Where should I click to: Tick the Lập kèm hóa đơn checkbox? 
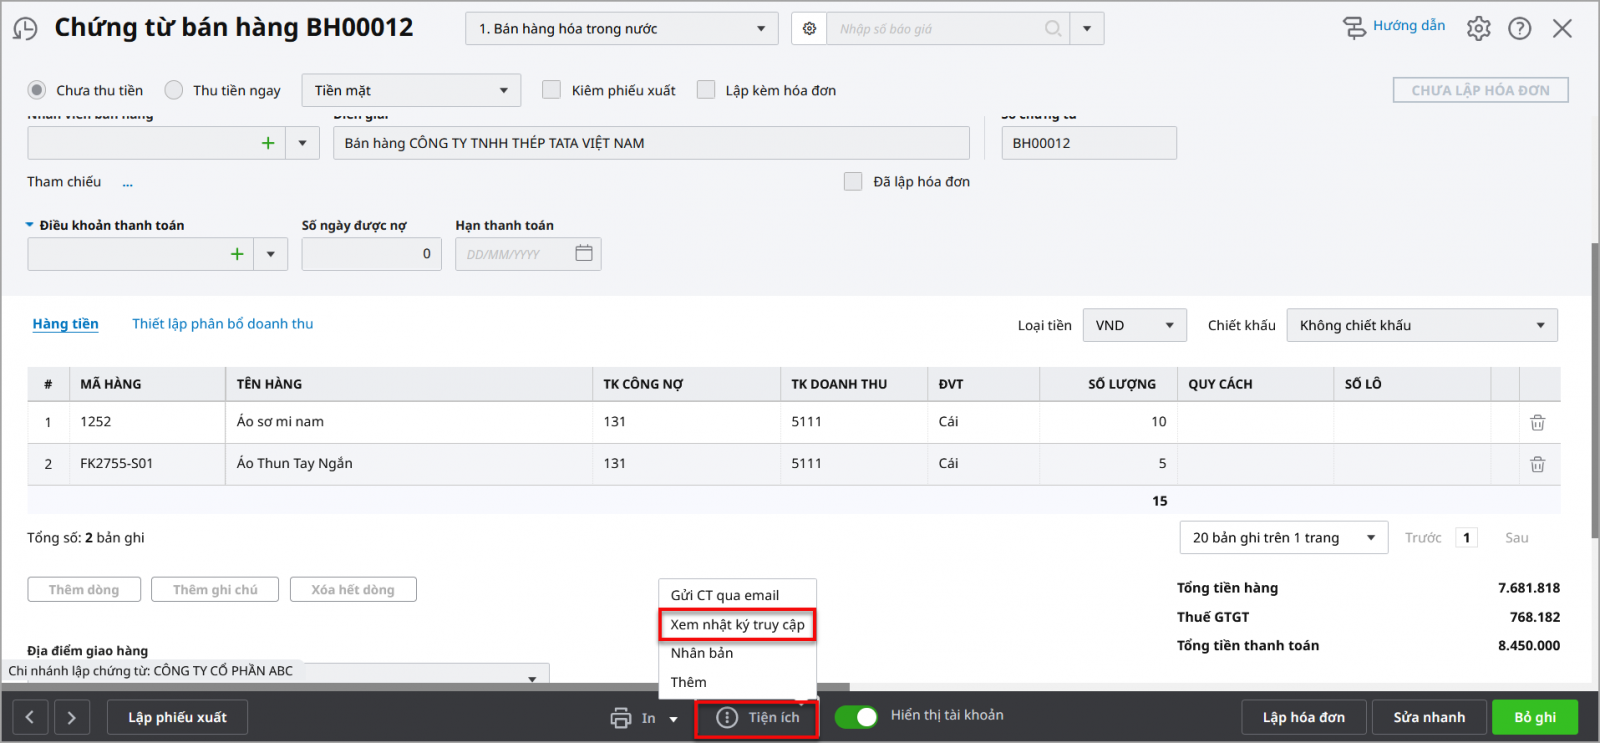click(x=706, y=90)
